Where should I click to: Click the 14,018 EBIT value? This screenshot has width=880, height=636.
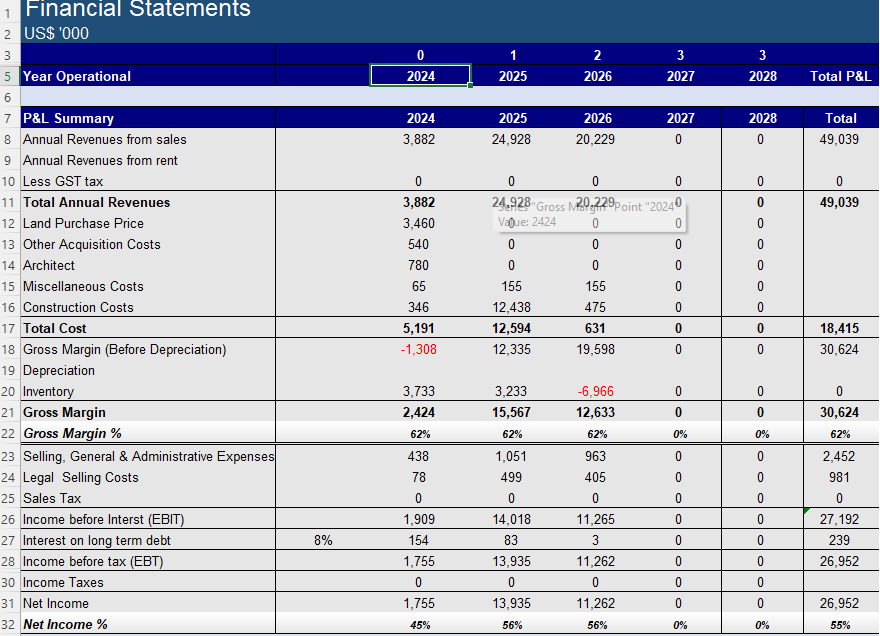click(x=511, y=520)
